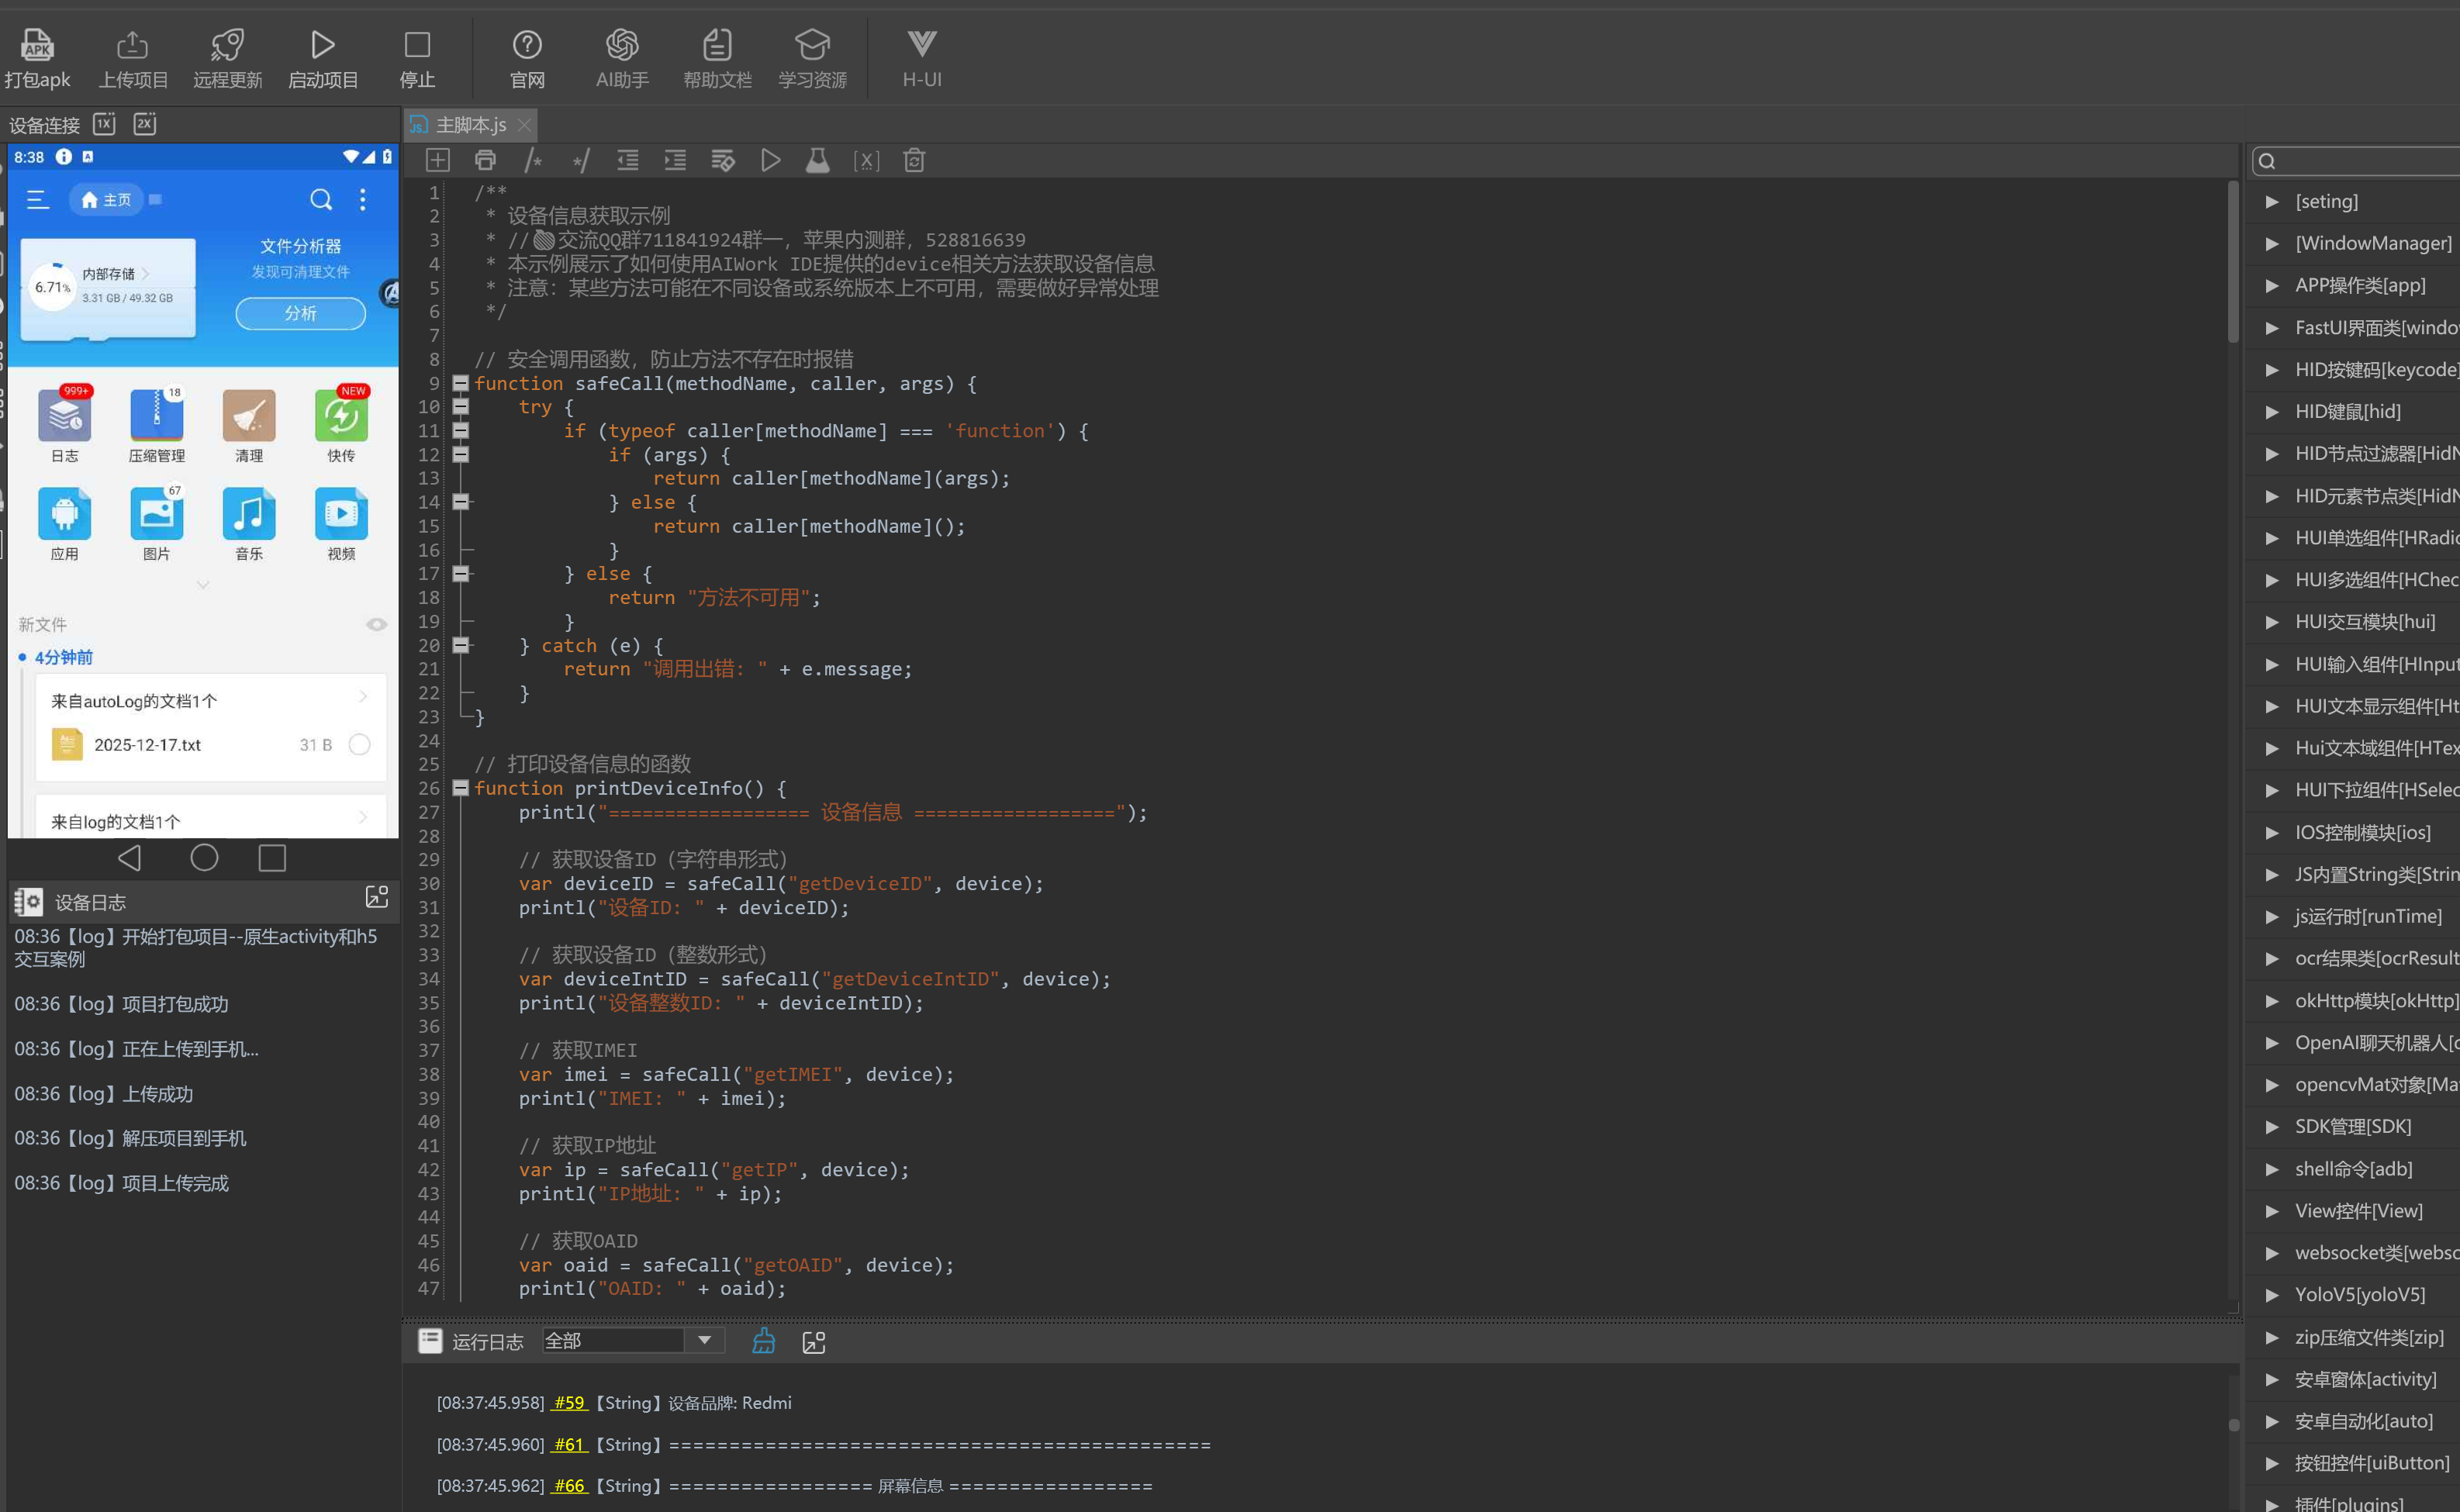
Task: Open the AI助手 assistant
Action: pos(621,45)
